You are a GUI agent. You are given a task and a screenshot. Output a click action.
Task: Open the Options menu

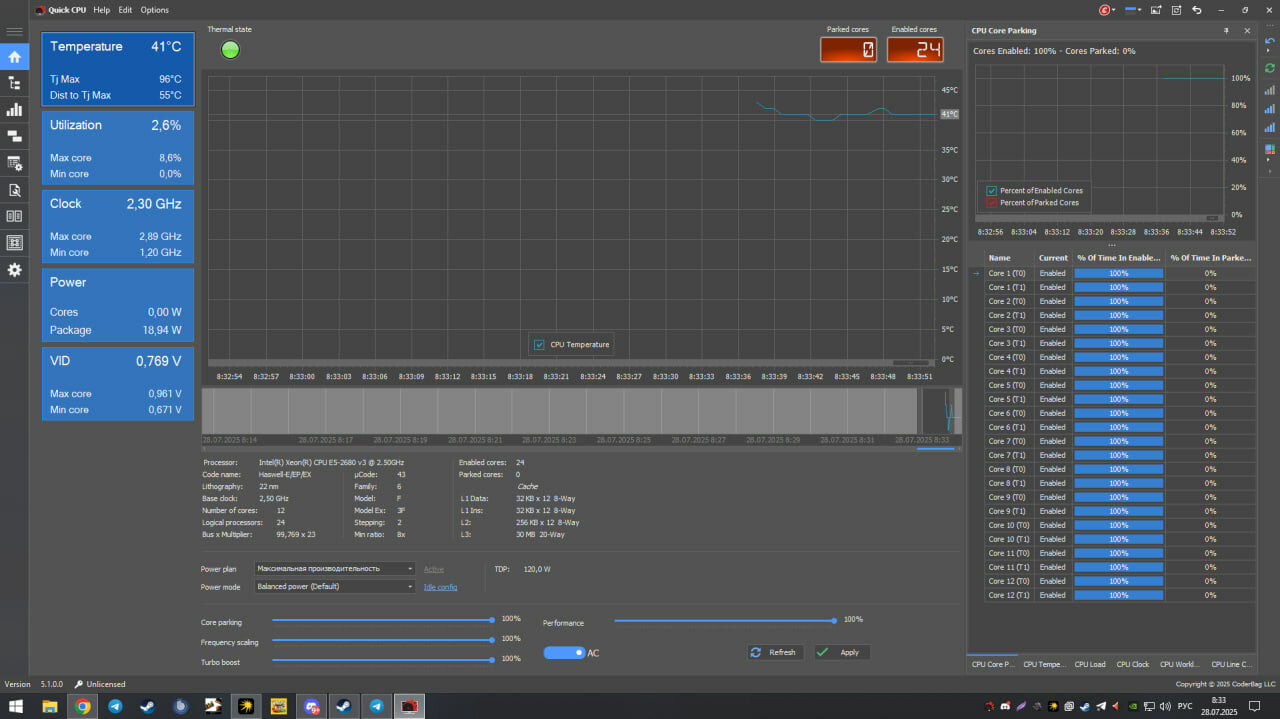(x=155, y=10)
